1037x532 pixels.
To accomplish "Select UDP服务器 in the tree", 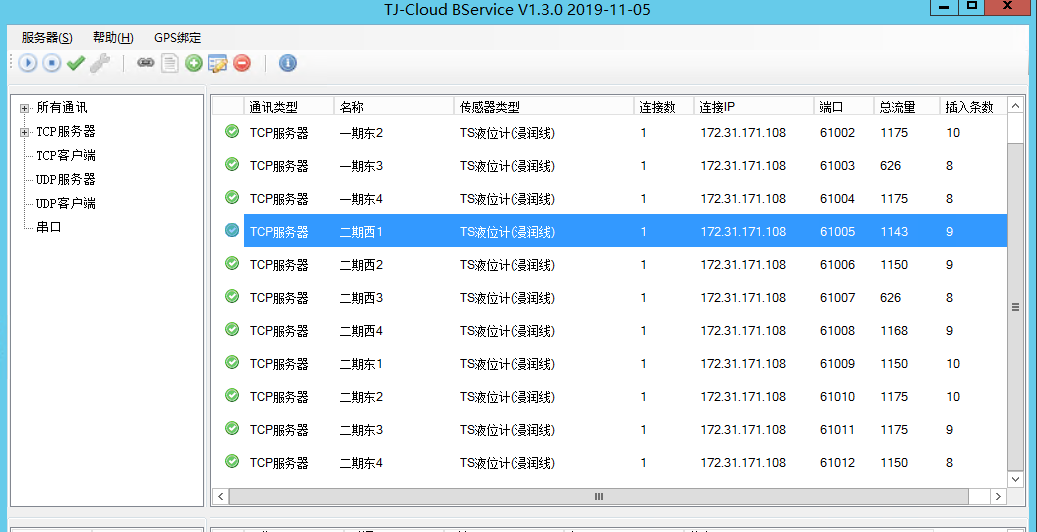I will [65, 179].
